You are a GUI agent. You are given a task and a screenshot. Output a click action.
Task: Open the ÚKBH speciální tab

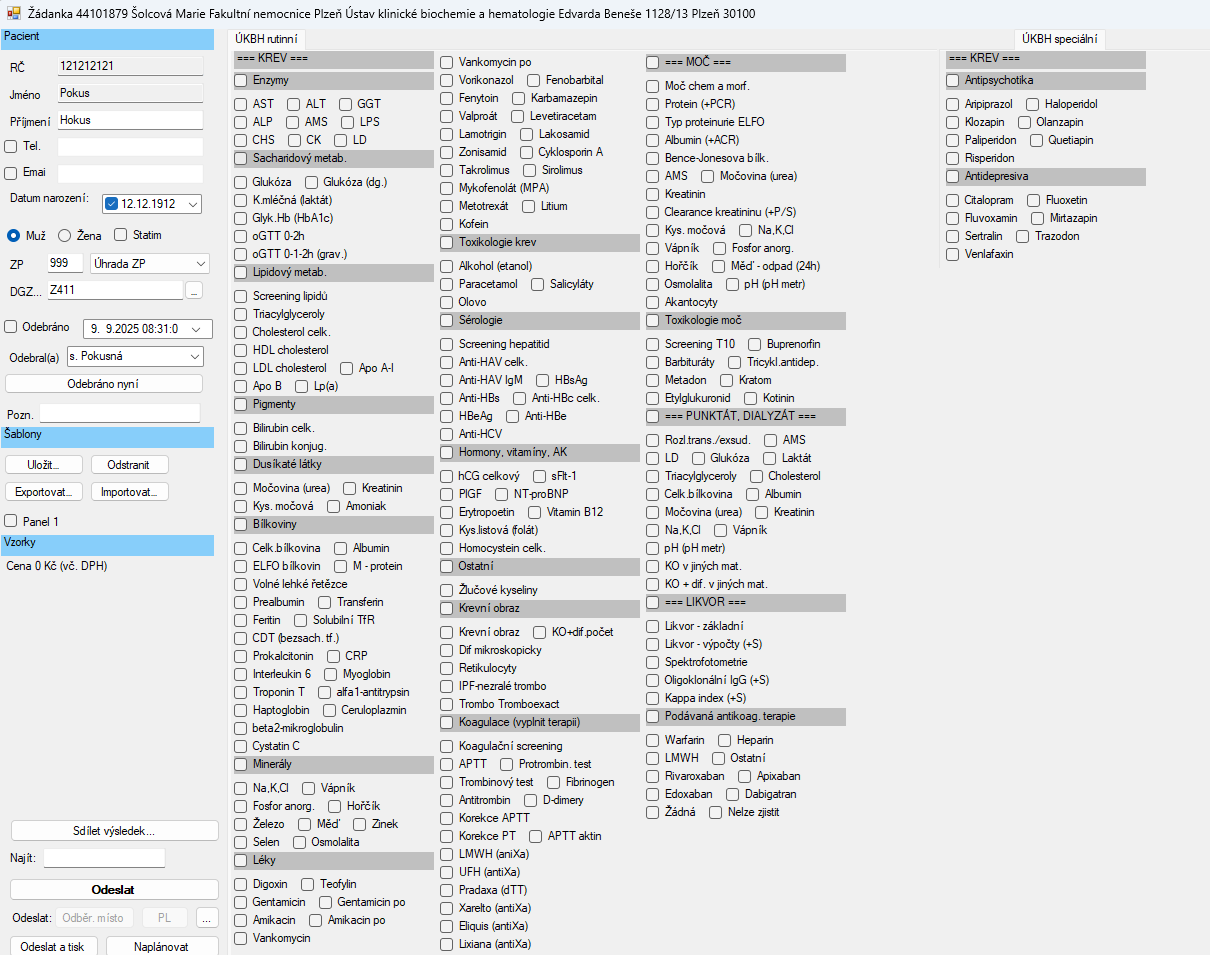[x=1059, y=39]
